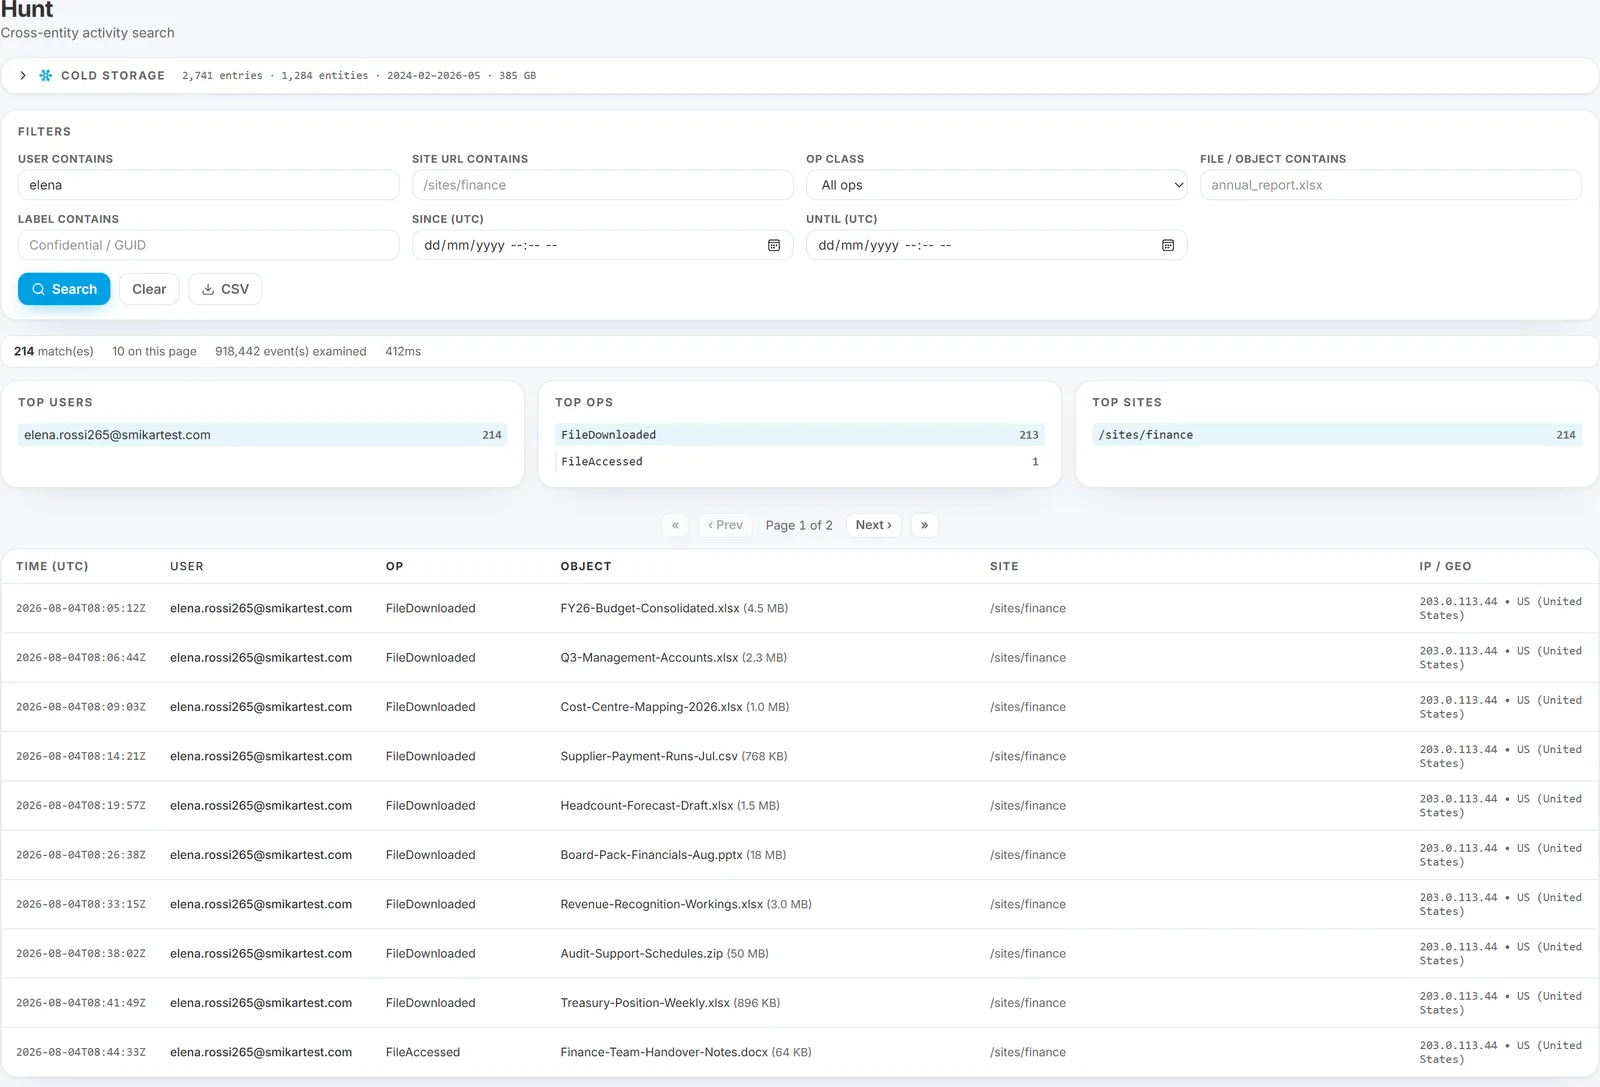Open Finance-Team-Handover-Notes.docx row

(800, 1052)
